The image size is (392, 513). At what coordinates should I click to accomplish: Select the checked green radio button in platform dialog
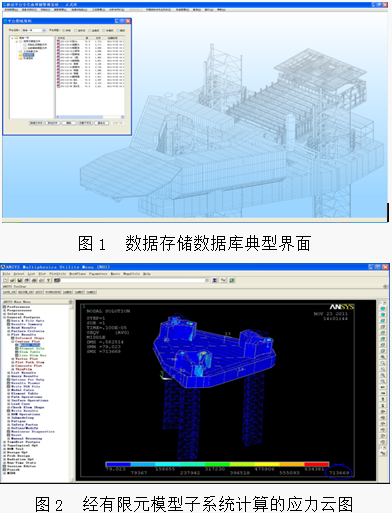pos(63,30)
